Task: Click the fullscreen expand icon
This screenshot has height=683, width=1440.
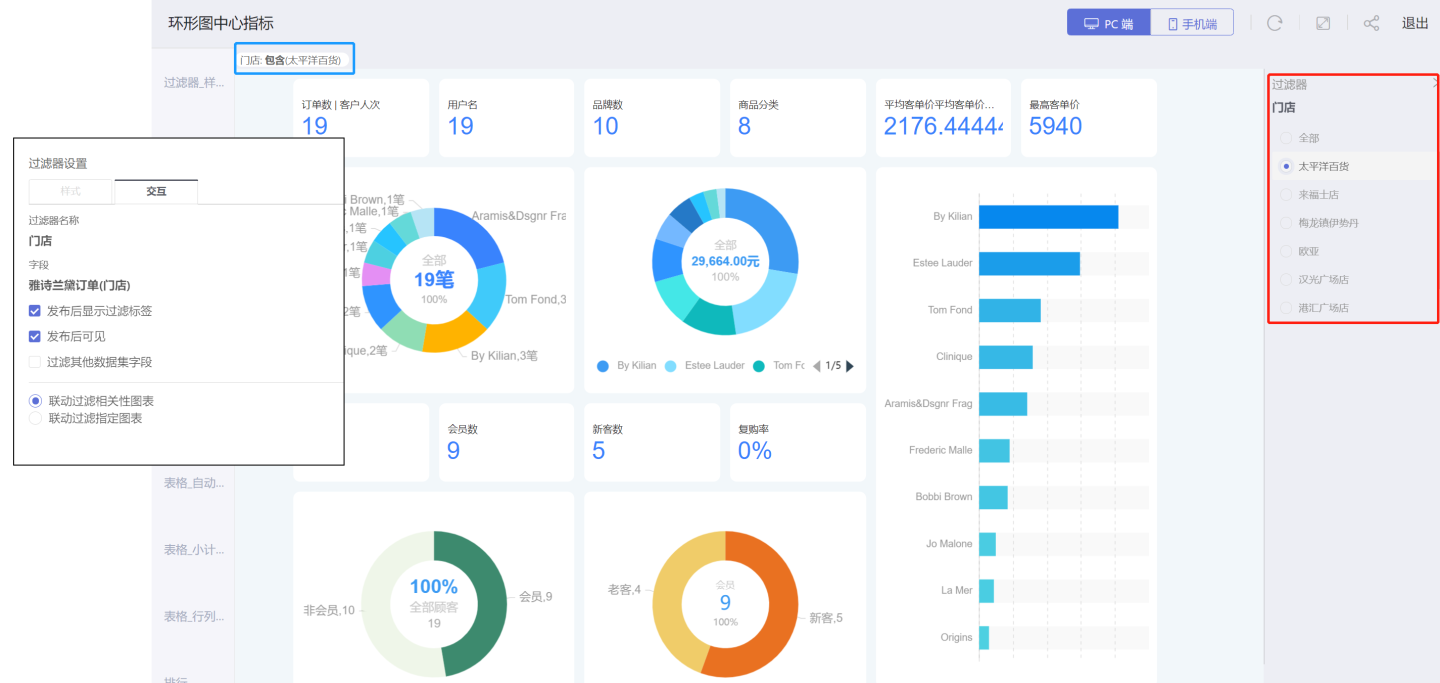Action: [1323, 23]
